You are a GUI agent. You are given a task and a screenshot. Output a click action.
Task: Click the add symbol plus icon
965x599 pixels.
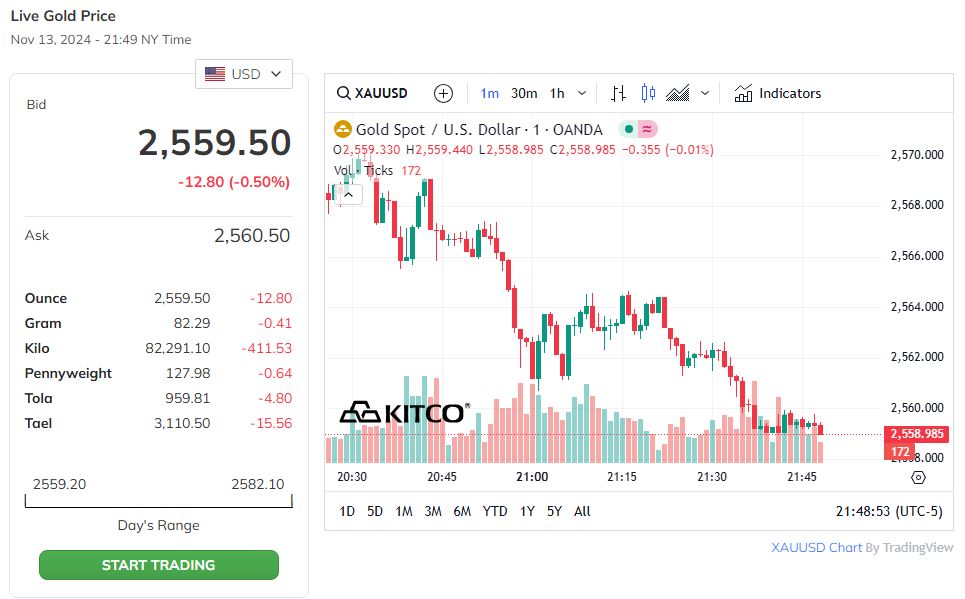click(444, 93)
